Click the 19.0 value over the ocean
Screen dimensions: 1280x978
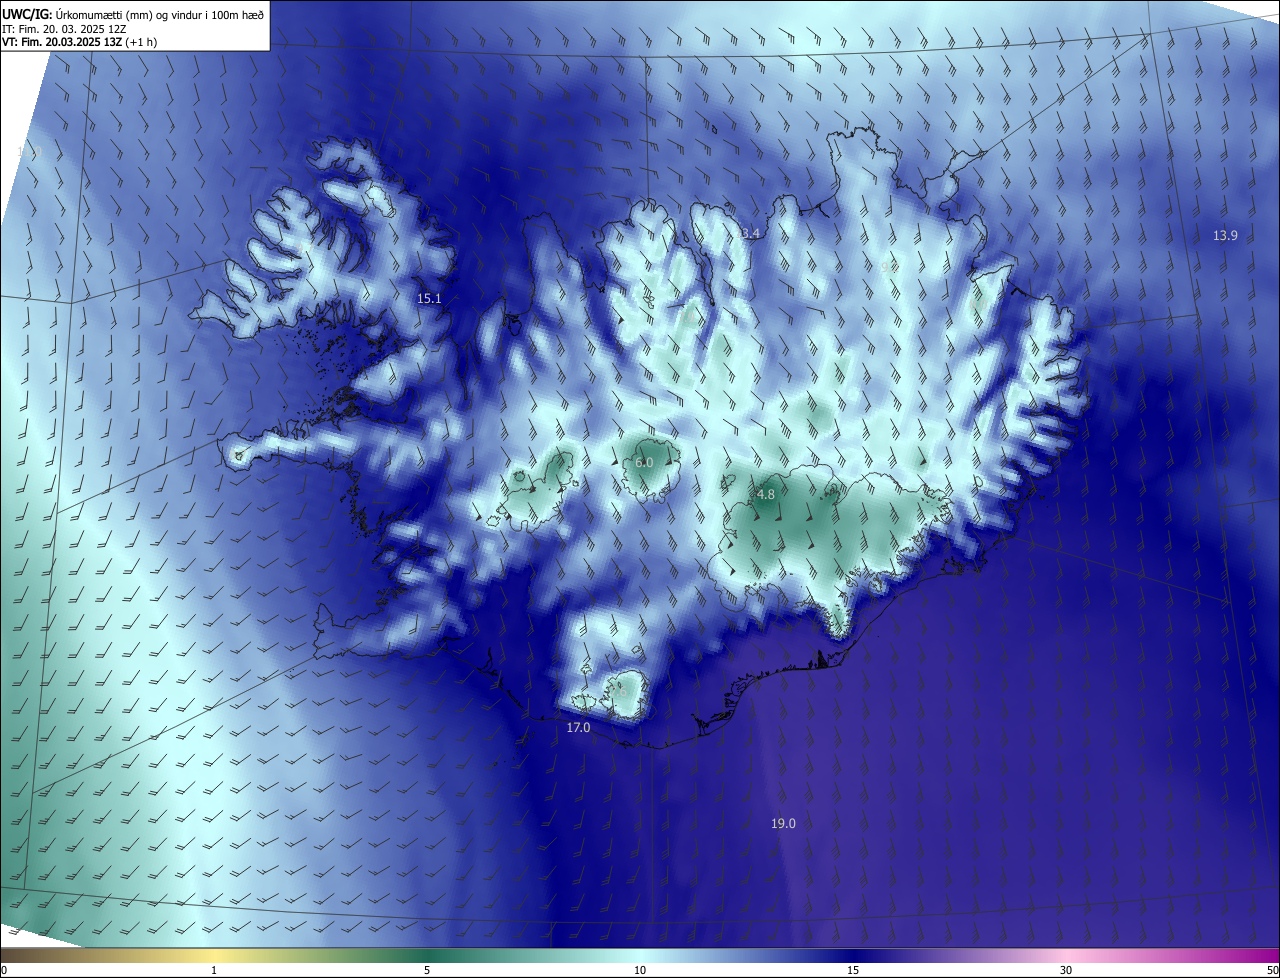pos(783,823)
